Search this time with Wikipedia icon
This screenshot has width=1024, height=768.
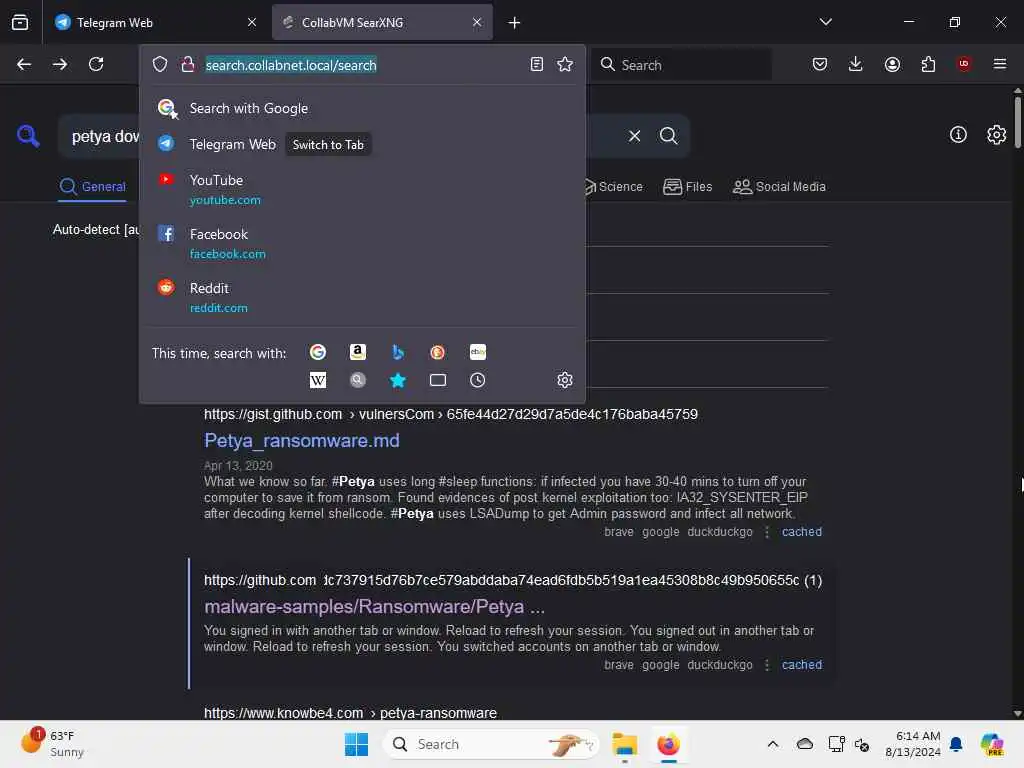click(318, 380)
